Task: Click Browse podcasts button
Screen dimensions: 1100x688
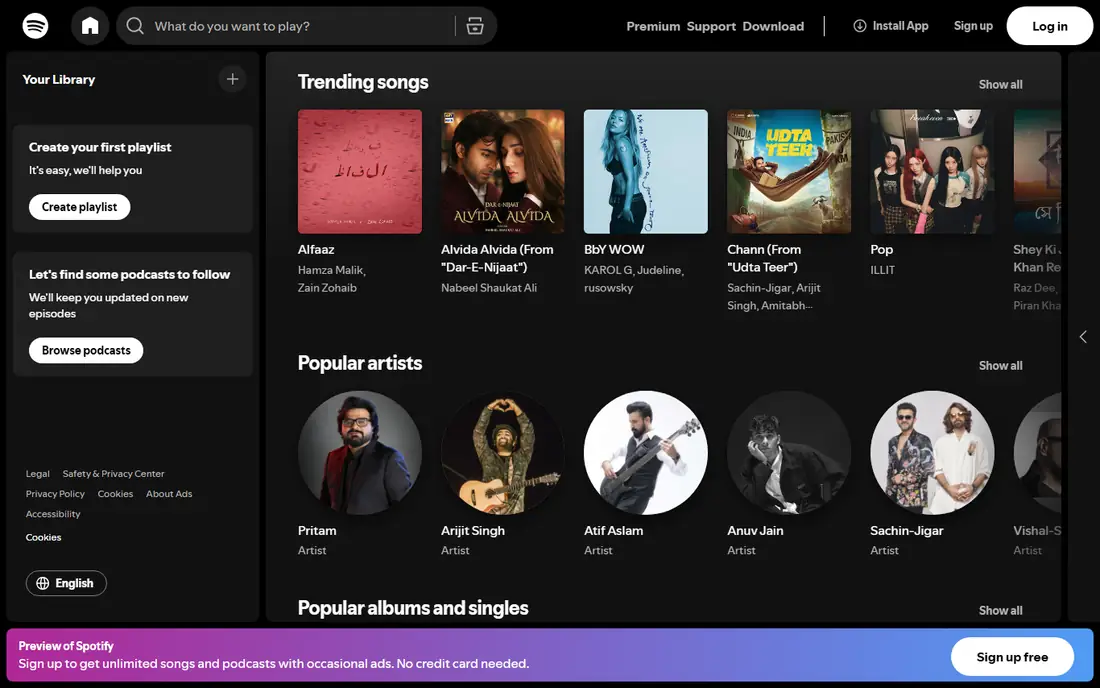Action: coord(86,350)
